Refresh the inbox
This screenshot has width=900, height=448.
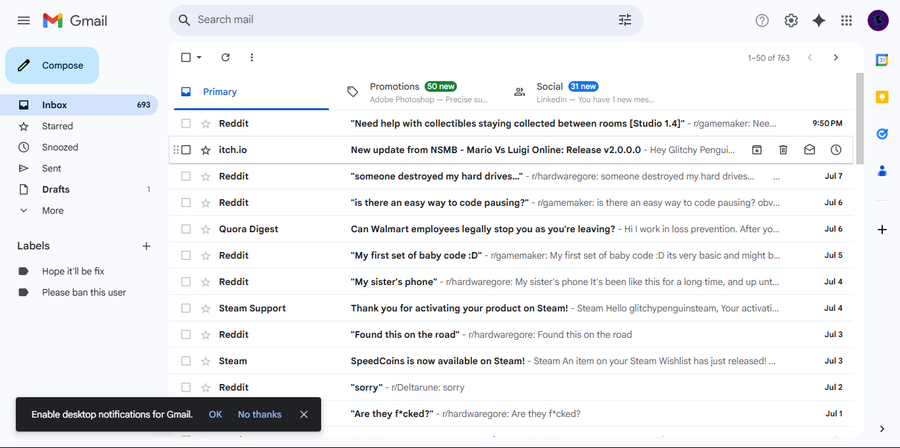(x=226, y=57)
